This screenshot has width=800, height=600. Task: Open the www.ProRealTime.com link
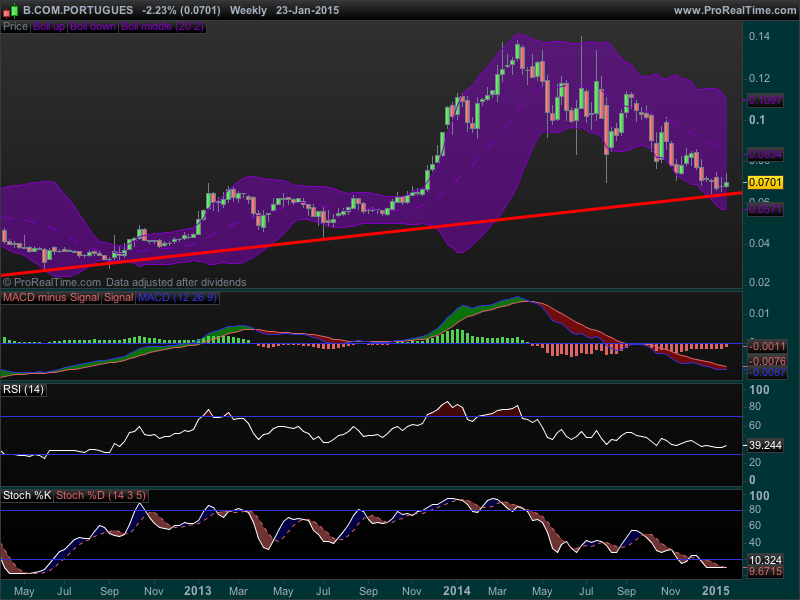[735, 10]
